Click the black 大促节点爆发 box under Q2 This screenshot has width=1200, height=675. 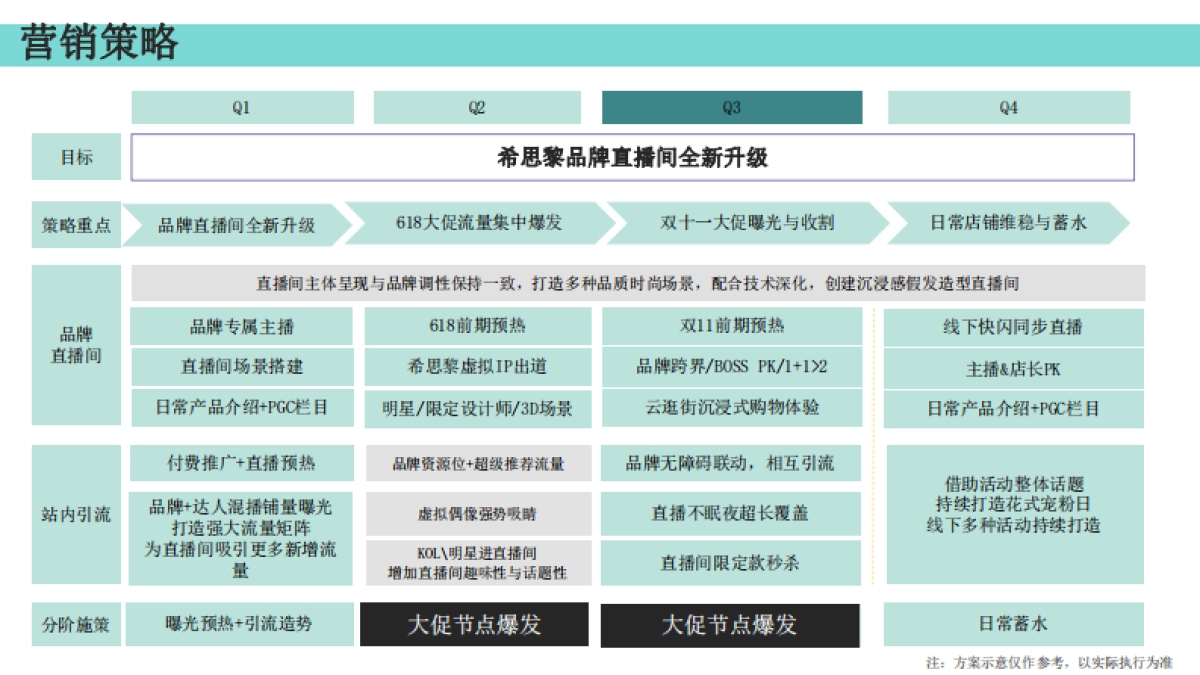tap(477, 624)
